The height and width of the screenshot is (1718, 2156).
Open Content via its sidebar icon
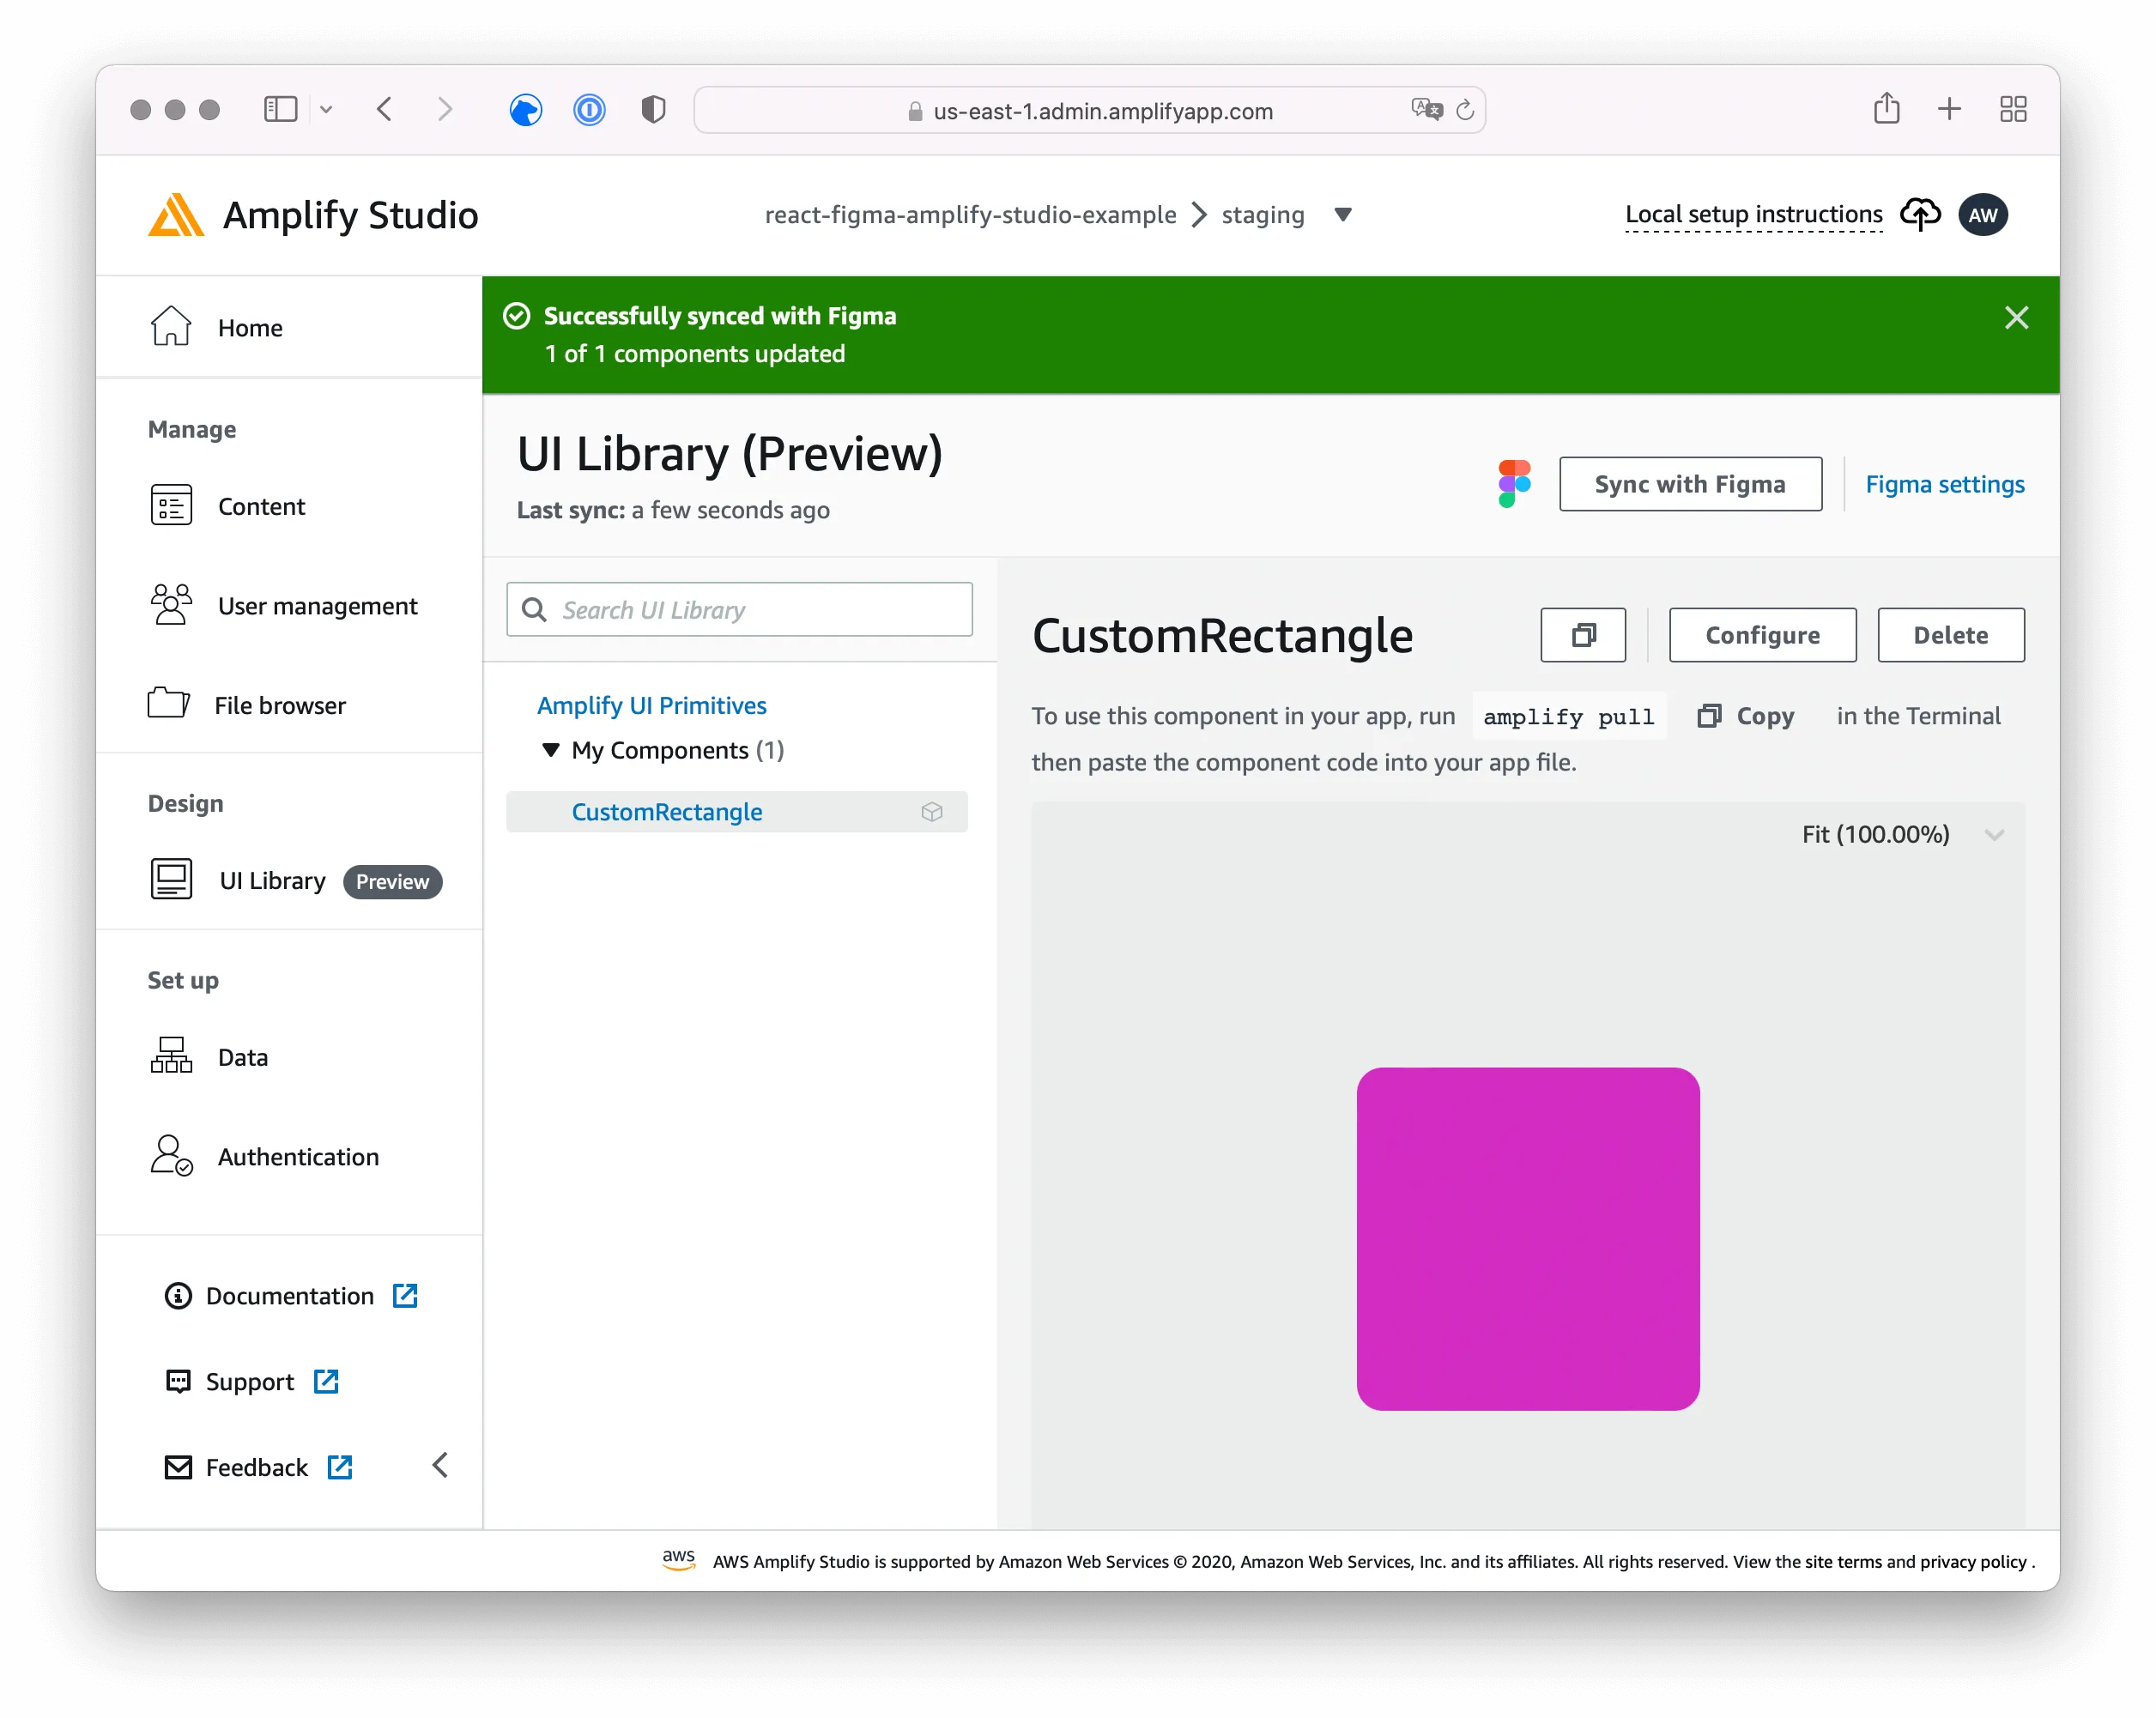171,506
